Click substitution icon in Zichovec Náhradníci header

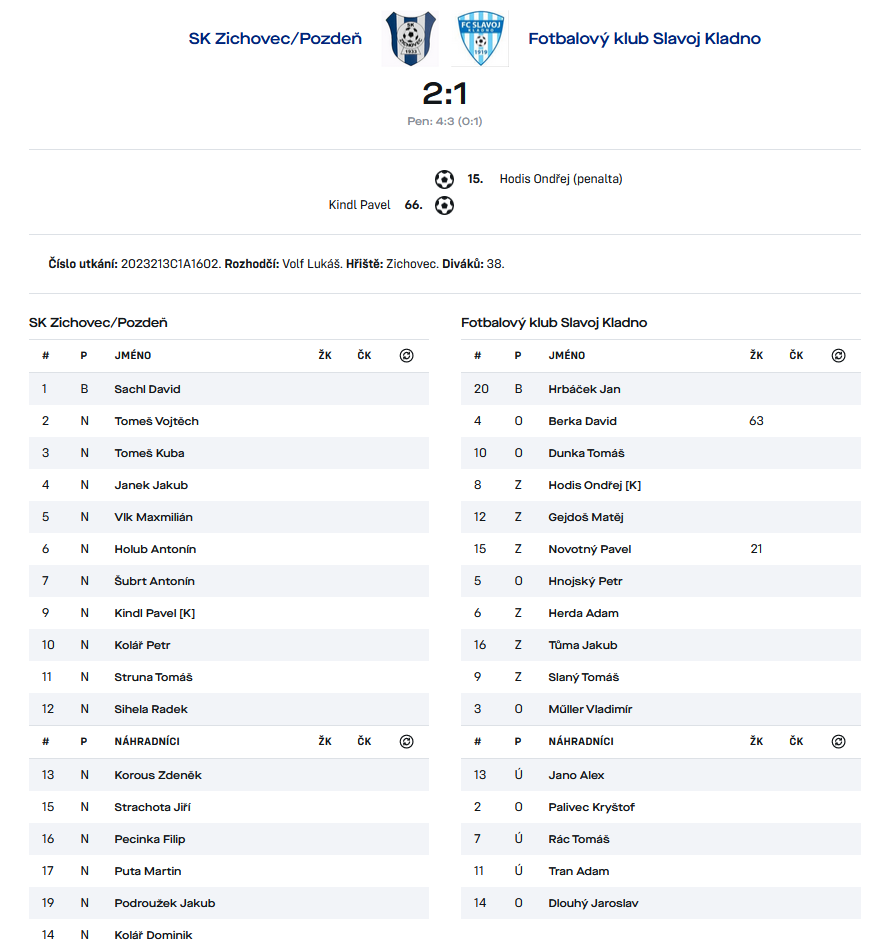click(x=406, y=742)
